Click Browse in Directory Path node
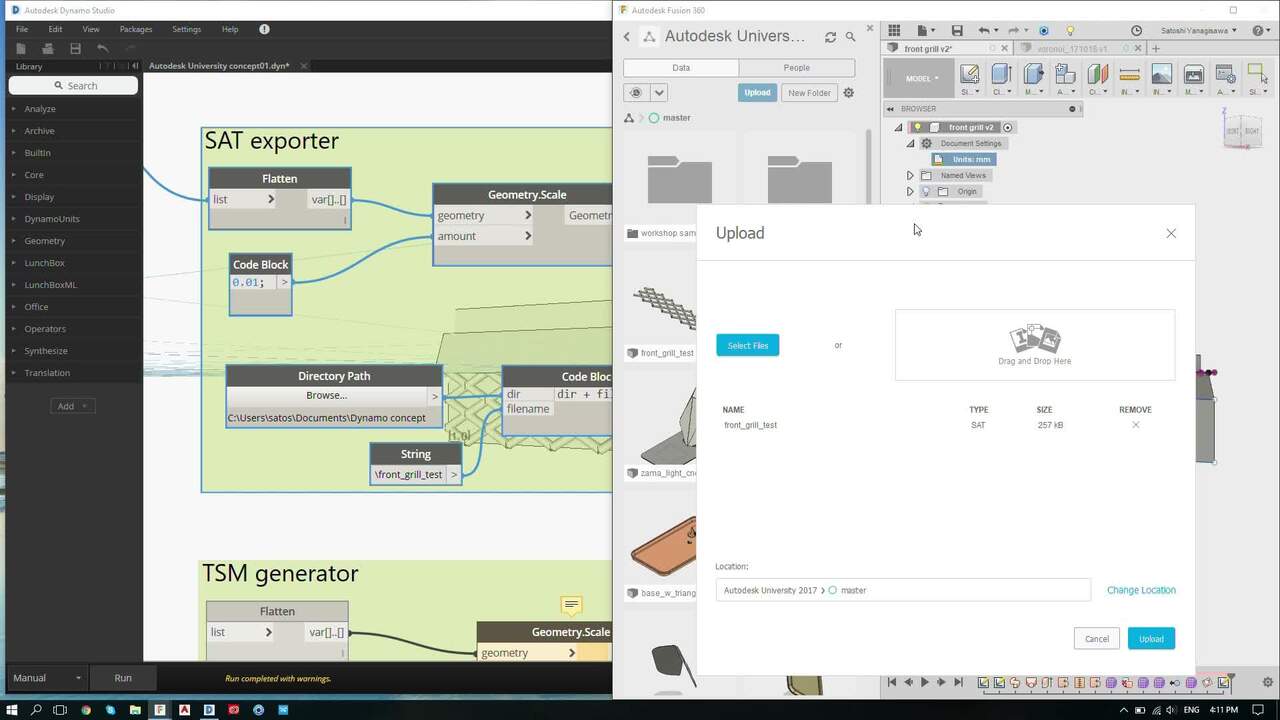This screenshot has height=720, width=1280. point(327,395)
